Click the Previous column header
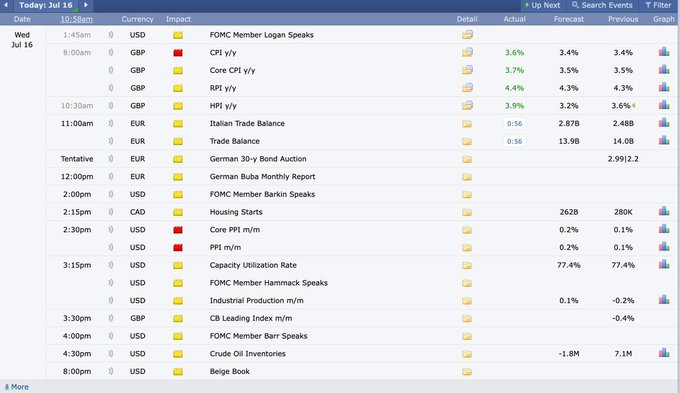The image size is (680, 393). [623, 19]
